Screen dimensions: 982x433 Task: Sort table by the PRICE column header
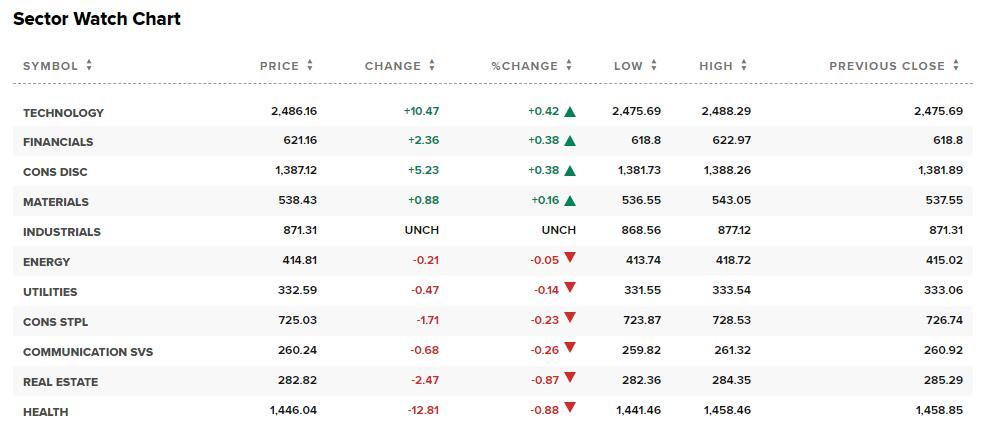279,66
